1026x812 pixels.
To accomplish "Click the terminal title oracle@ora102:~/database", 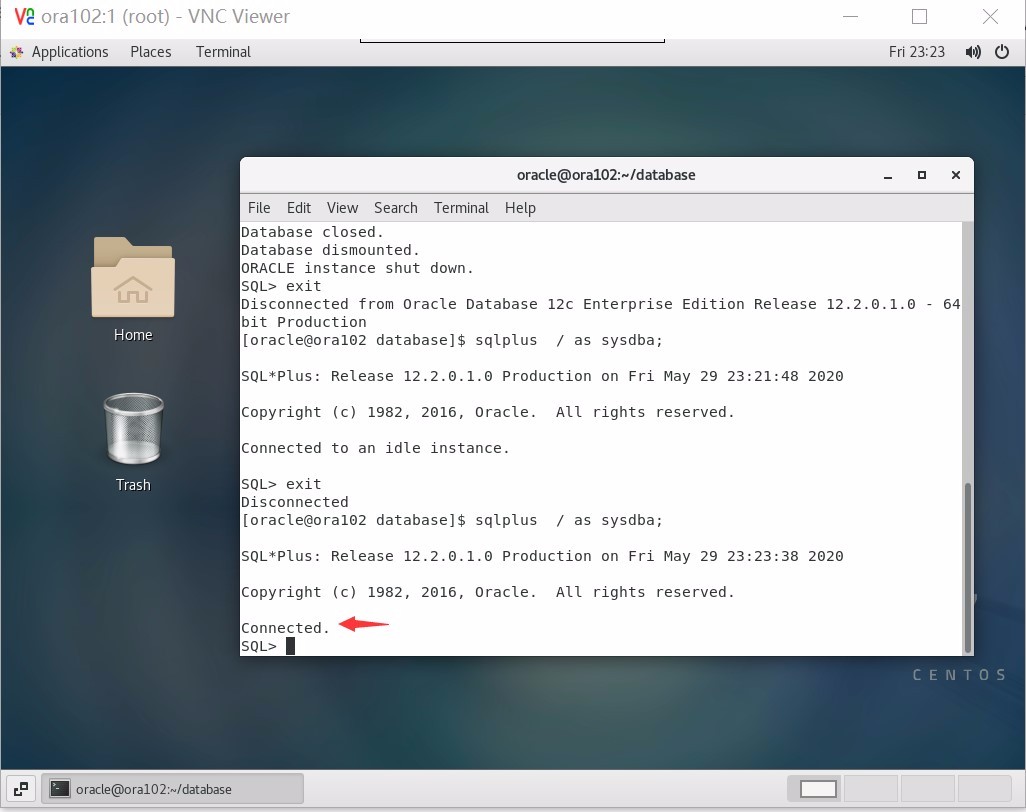I will pyautogui.click(x=606, y=175).
